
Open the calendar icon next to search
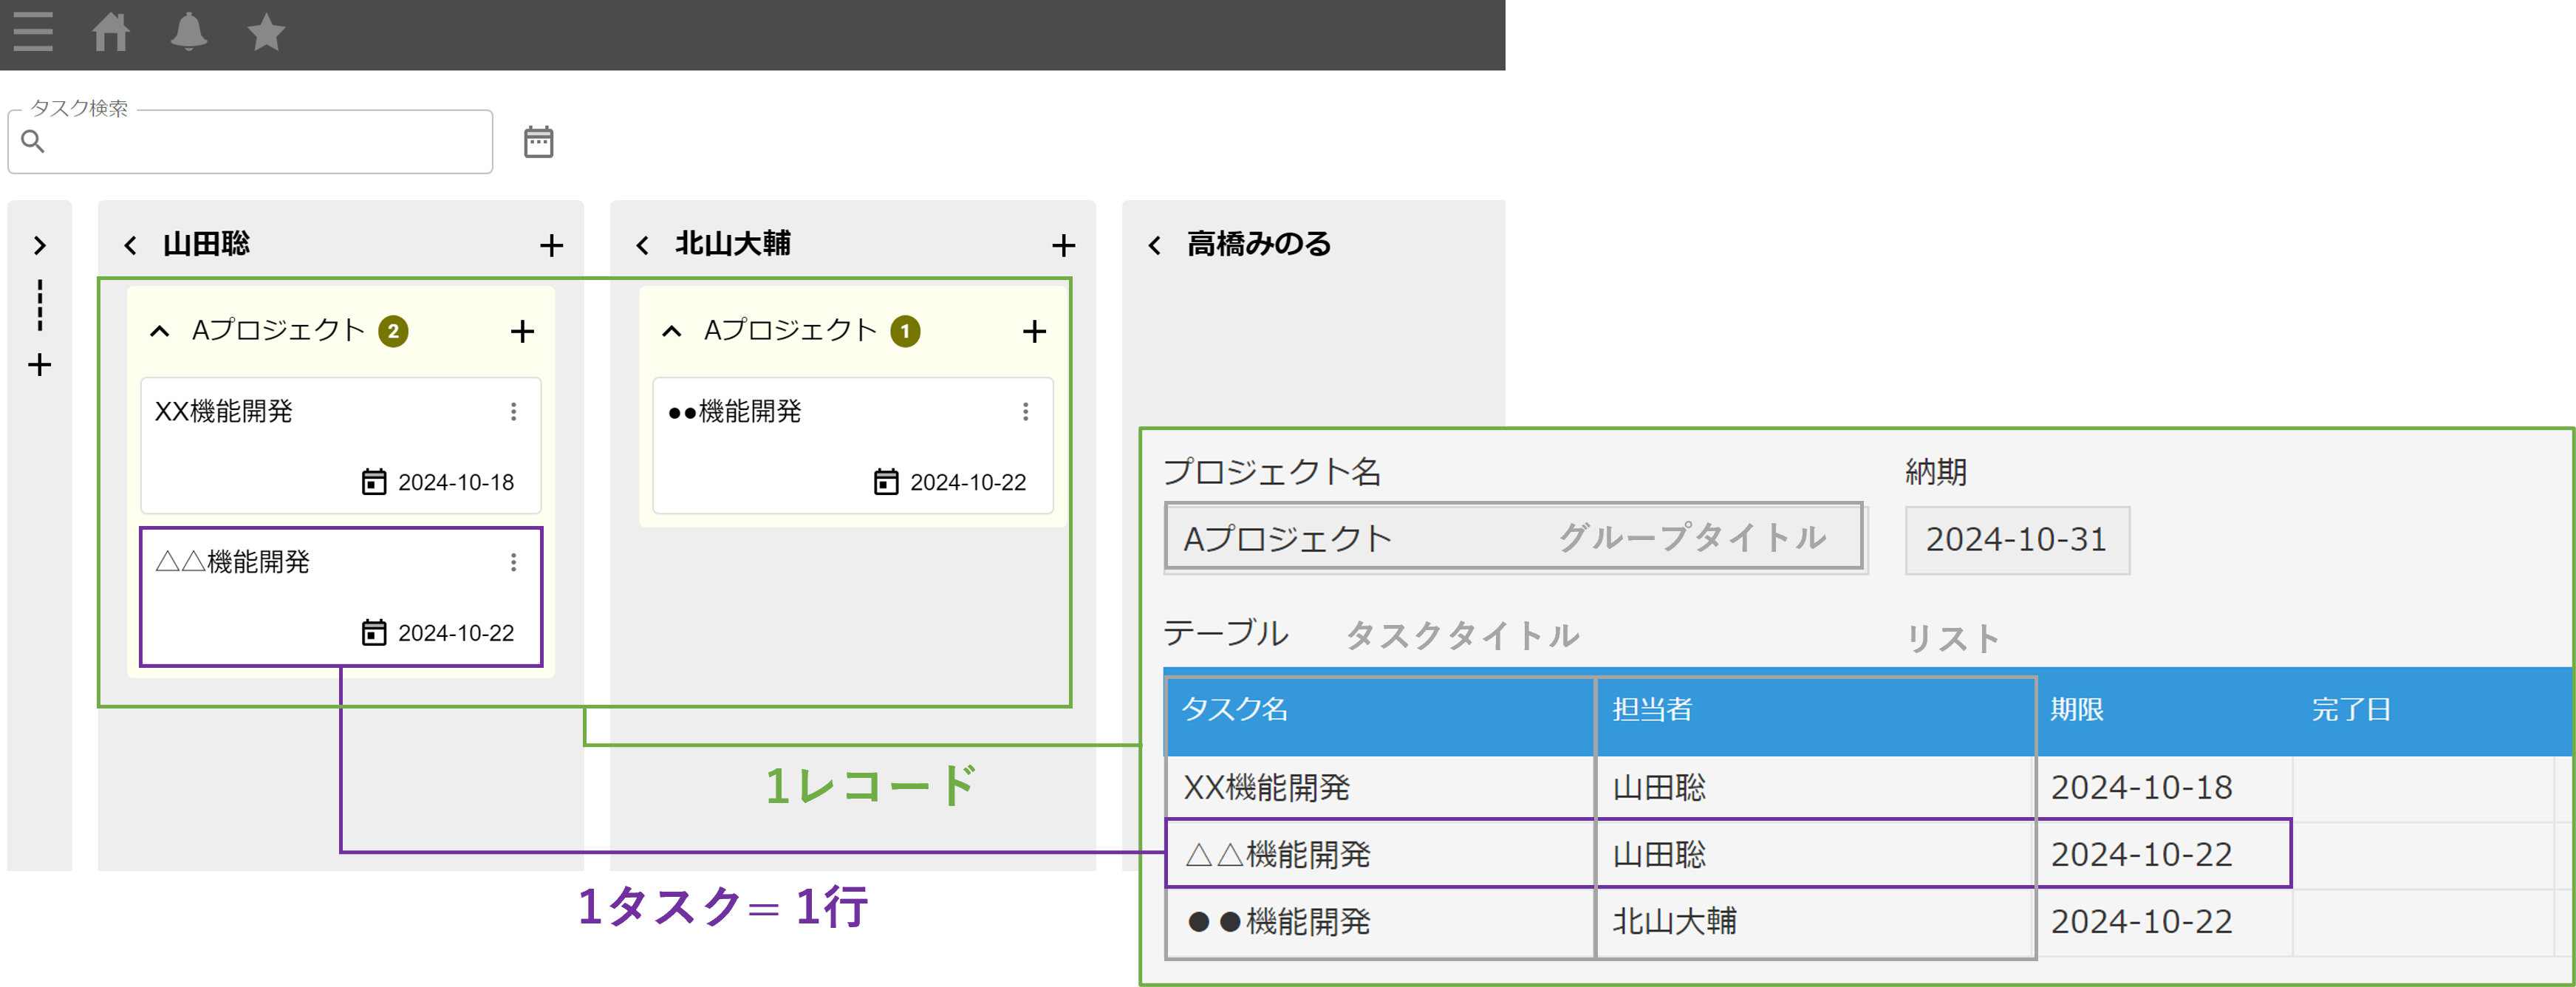[x=539, y=142]
